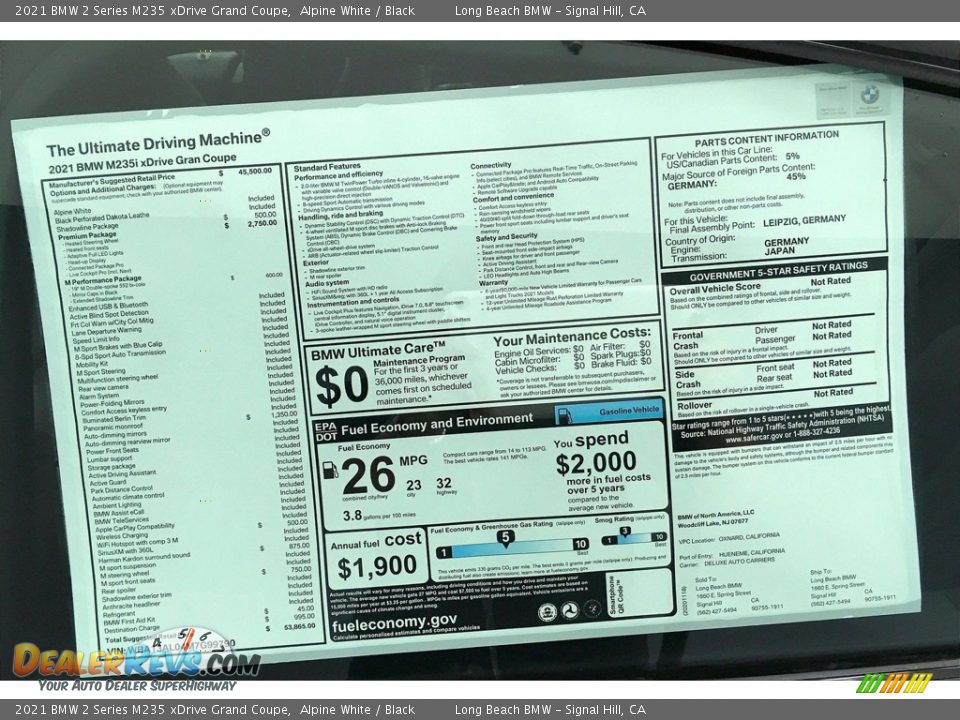This screenshot has height=720, width=960.
Task: Click the 32 highway MPG value
Action: 444,484
